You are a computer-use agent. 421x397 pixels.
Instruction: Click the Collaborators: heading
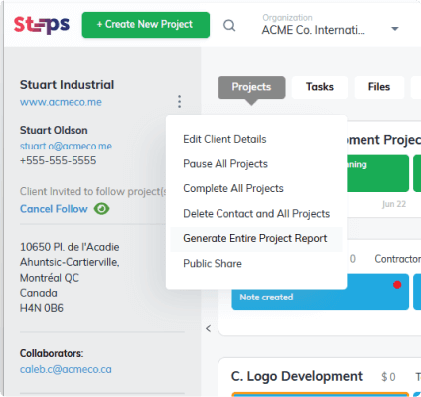coord(51,353)
